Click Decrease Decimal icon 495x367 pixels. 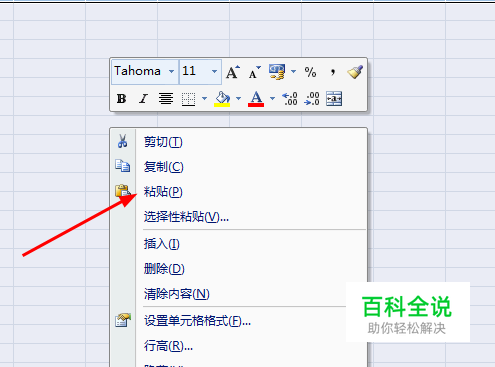[x=312, y=99]
